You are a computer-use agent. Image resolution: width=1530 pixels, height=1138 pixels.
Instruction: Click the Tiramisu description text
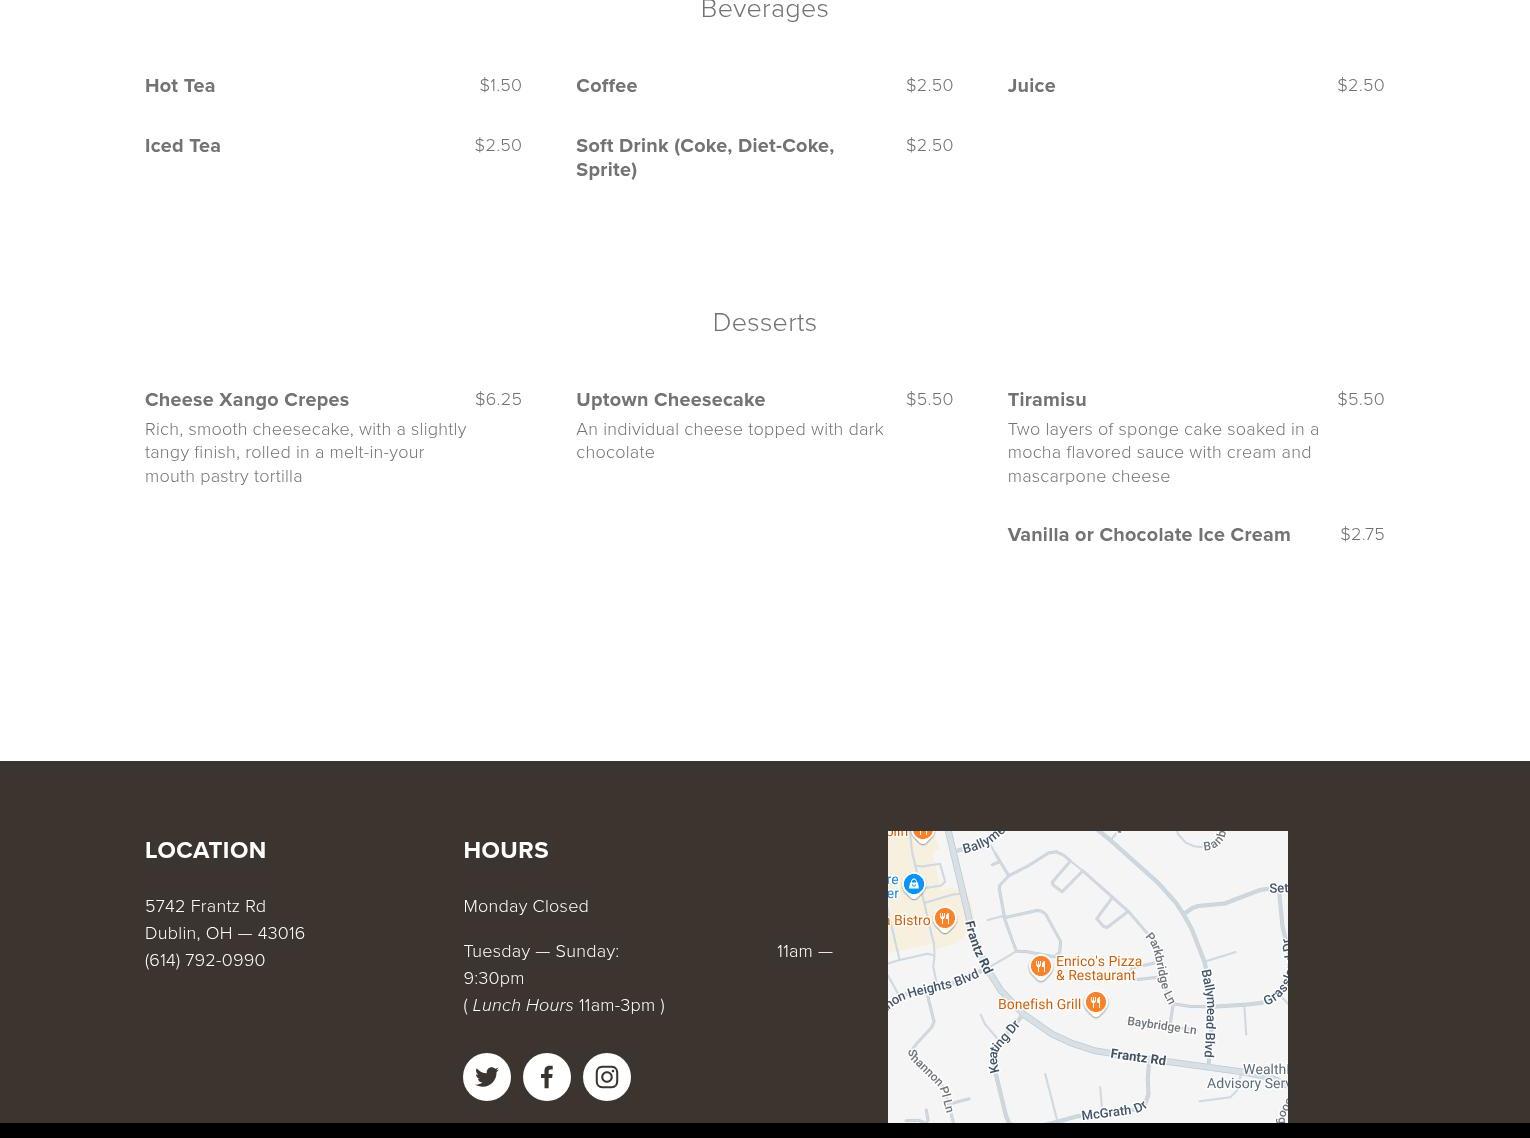tap(1163, 452)
